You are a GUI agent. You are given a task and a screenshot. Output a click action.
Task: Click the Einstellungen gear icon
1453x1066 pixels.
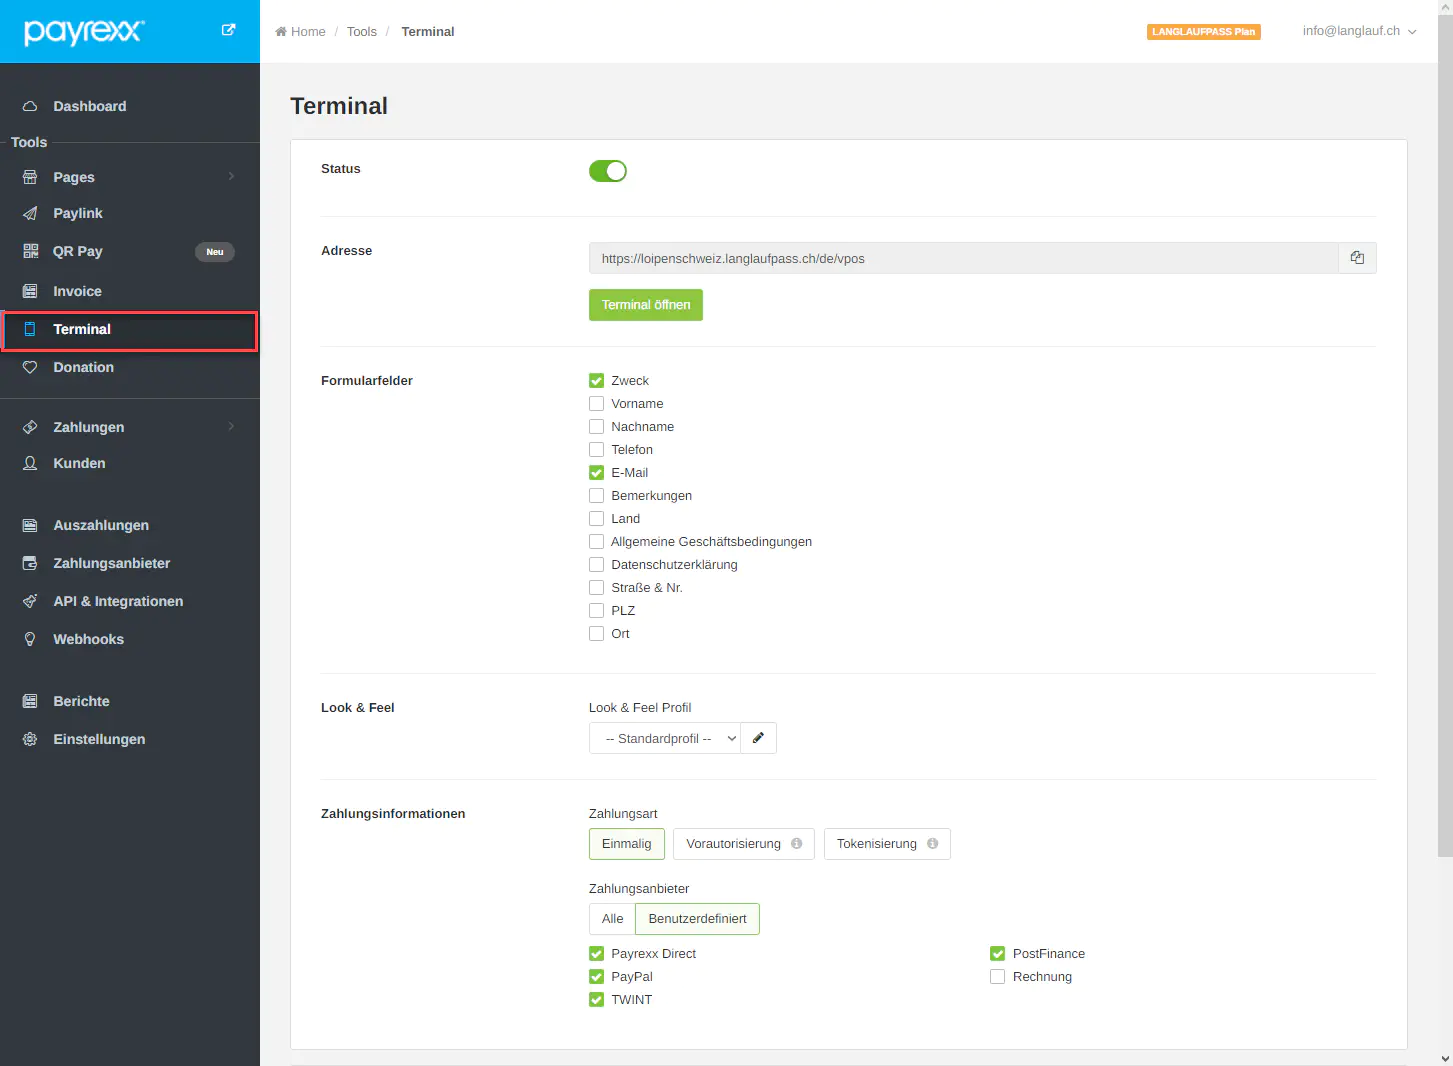(30, 739)
